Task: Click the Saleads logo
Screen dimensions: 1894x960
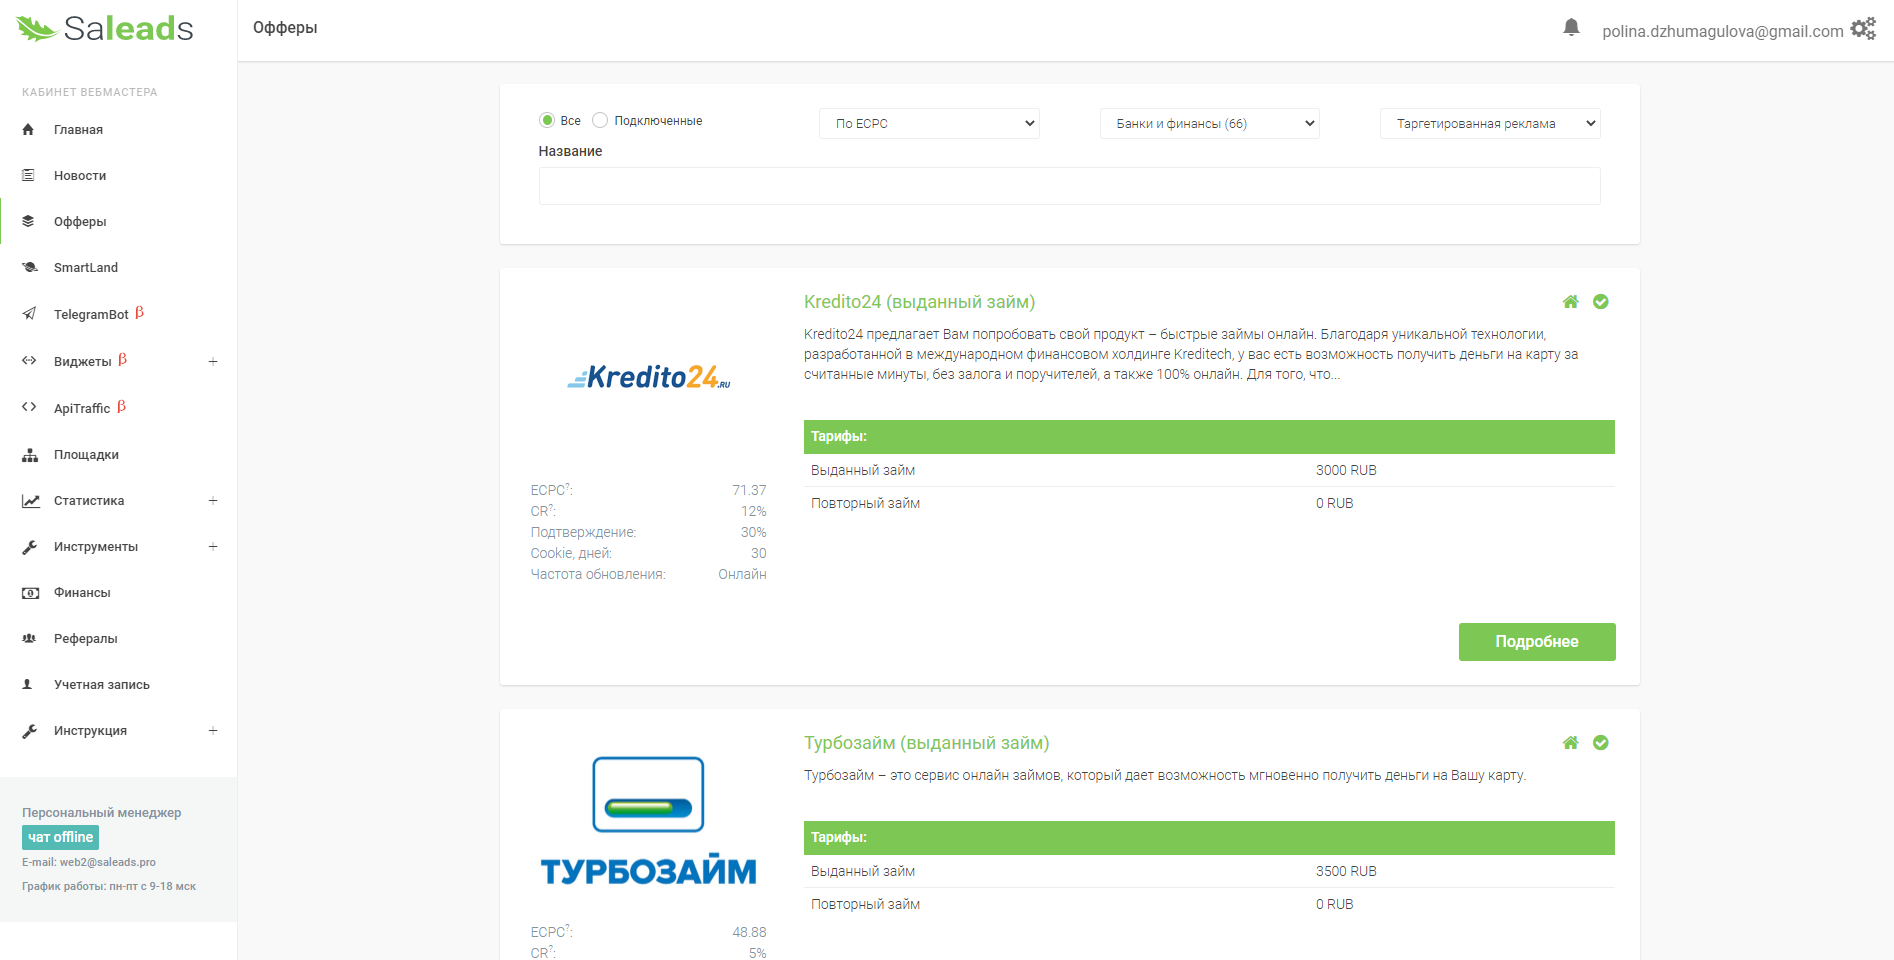Action: tap(105, 28)
